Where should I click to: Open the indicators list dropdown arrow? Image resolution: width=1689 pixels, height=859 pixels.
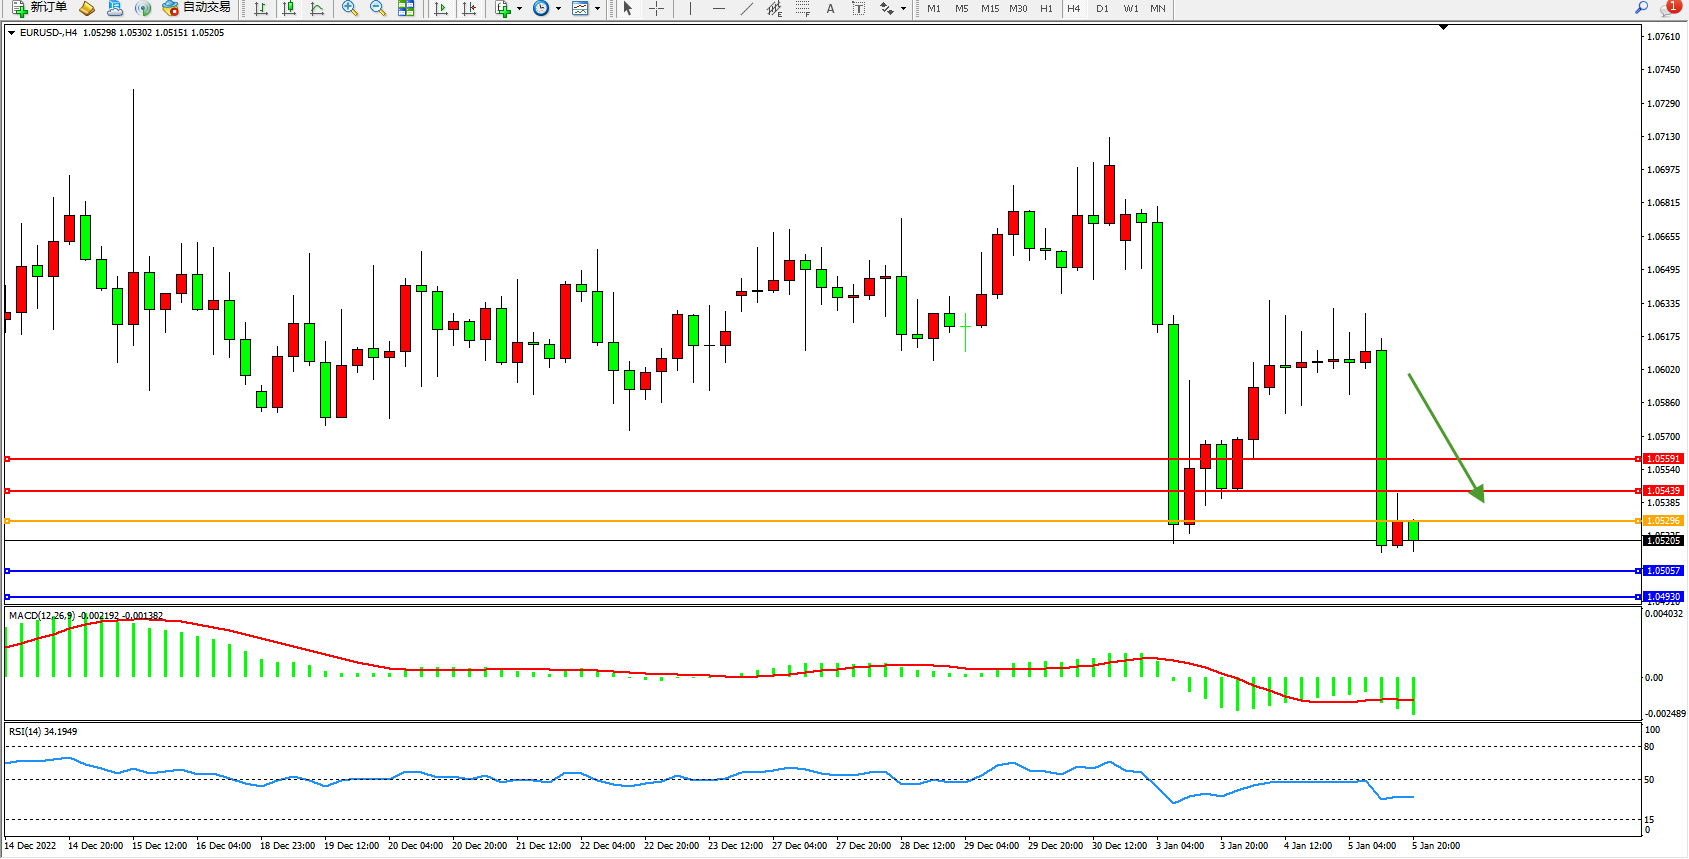click(519, 8)
